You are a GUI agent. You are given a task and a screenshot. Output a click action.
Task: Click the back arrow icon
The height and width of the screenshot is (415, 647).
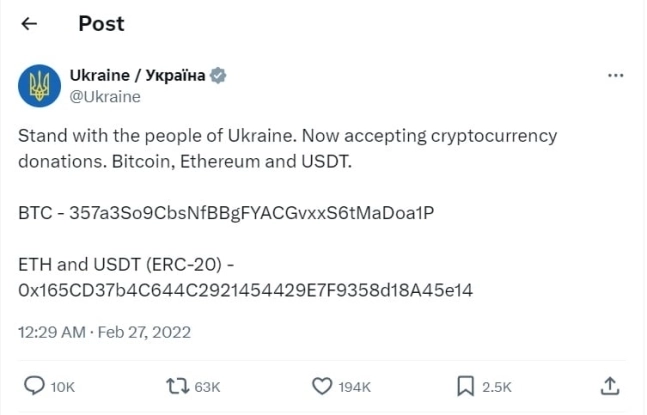coord(30,24)
